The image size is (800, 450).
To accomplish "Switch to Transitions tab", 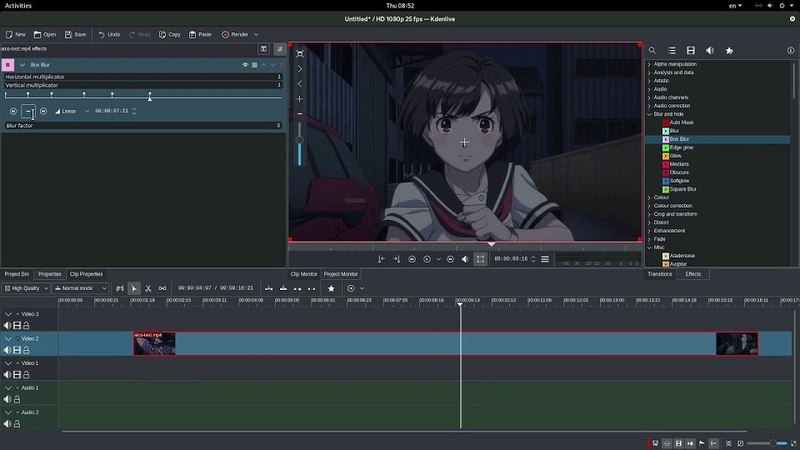I will [660, 274].
